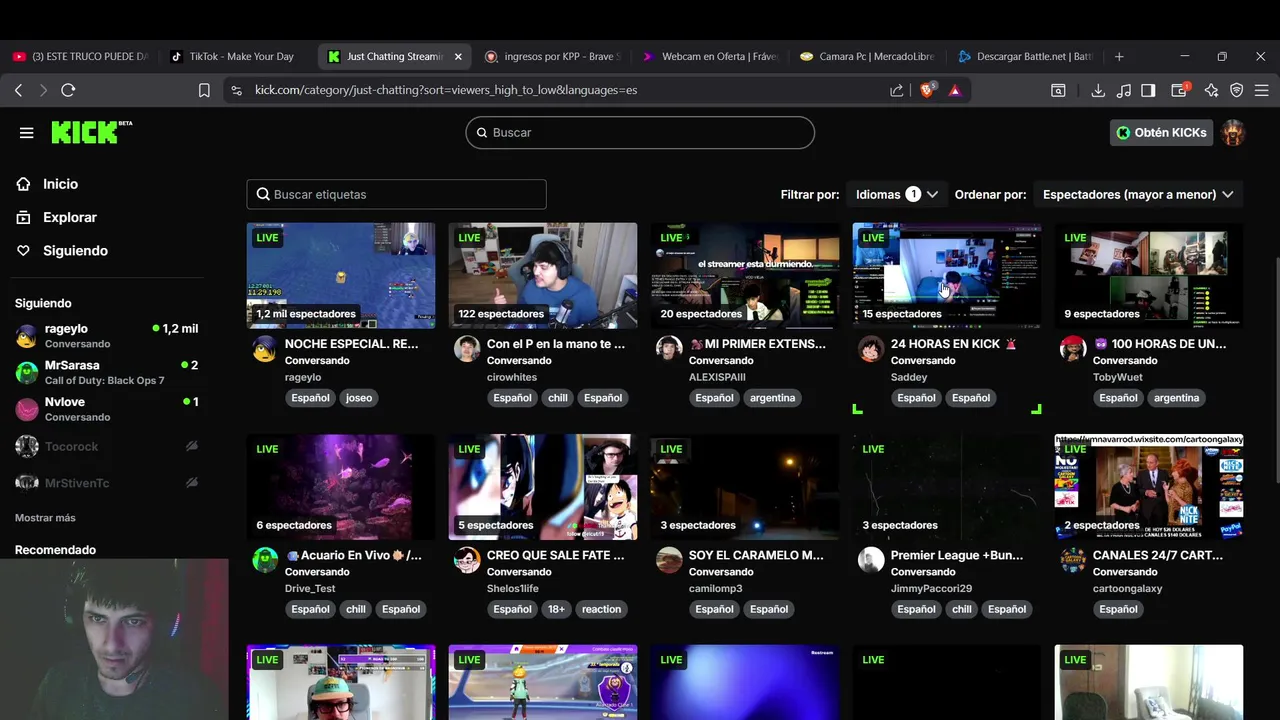
Task: Go back with browser back arrow
Action: tap(18, 90)
